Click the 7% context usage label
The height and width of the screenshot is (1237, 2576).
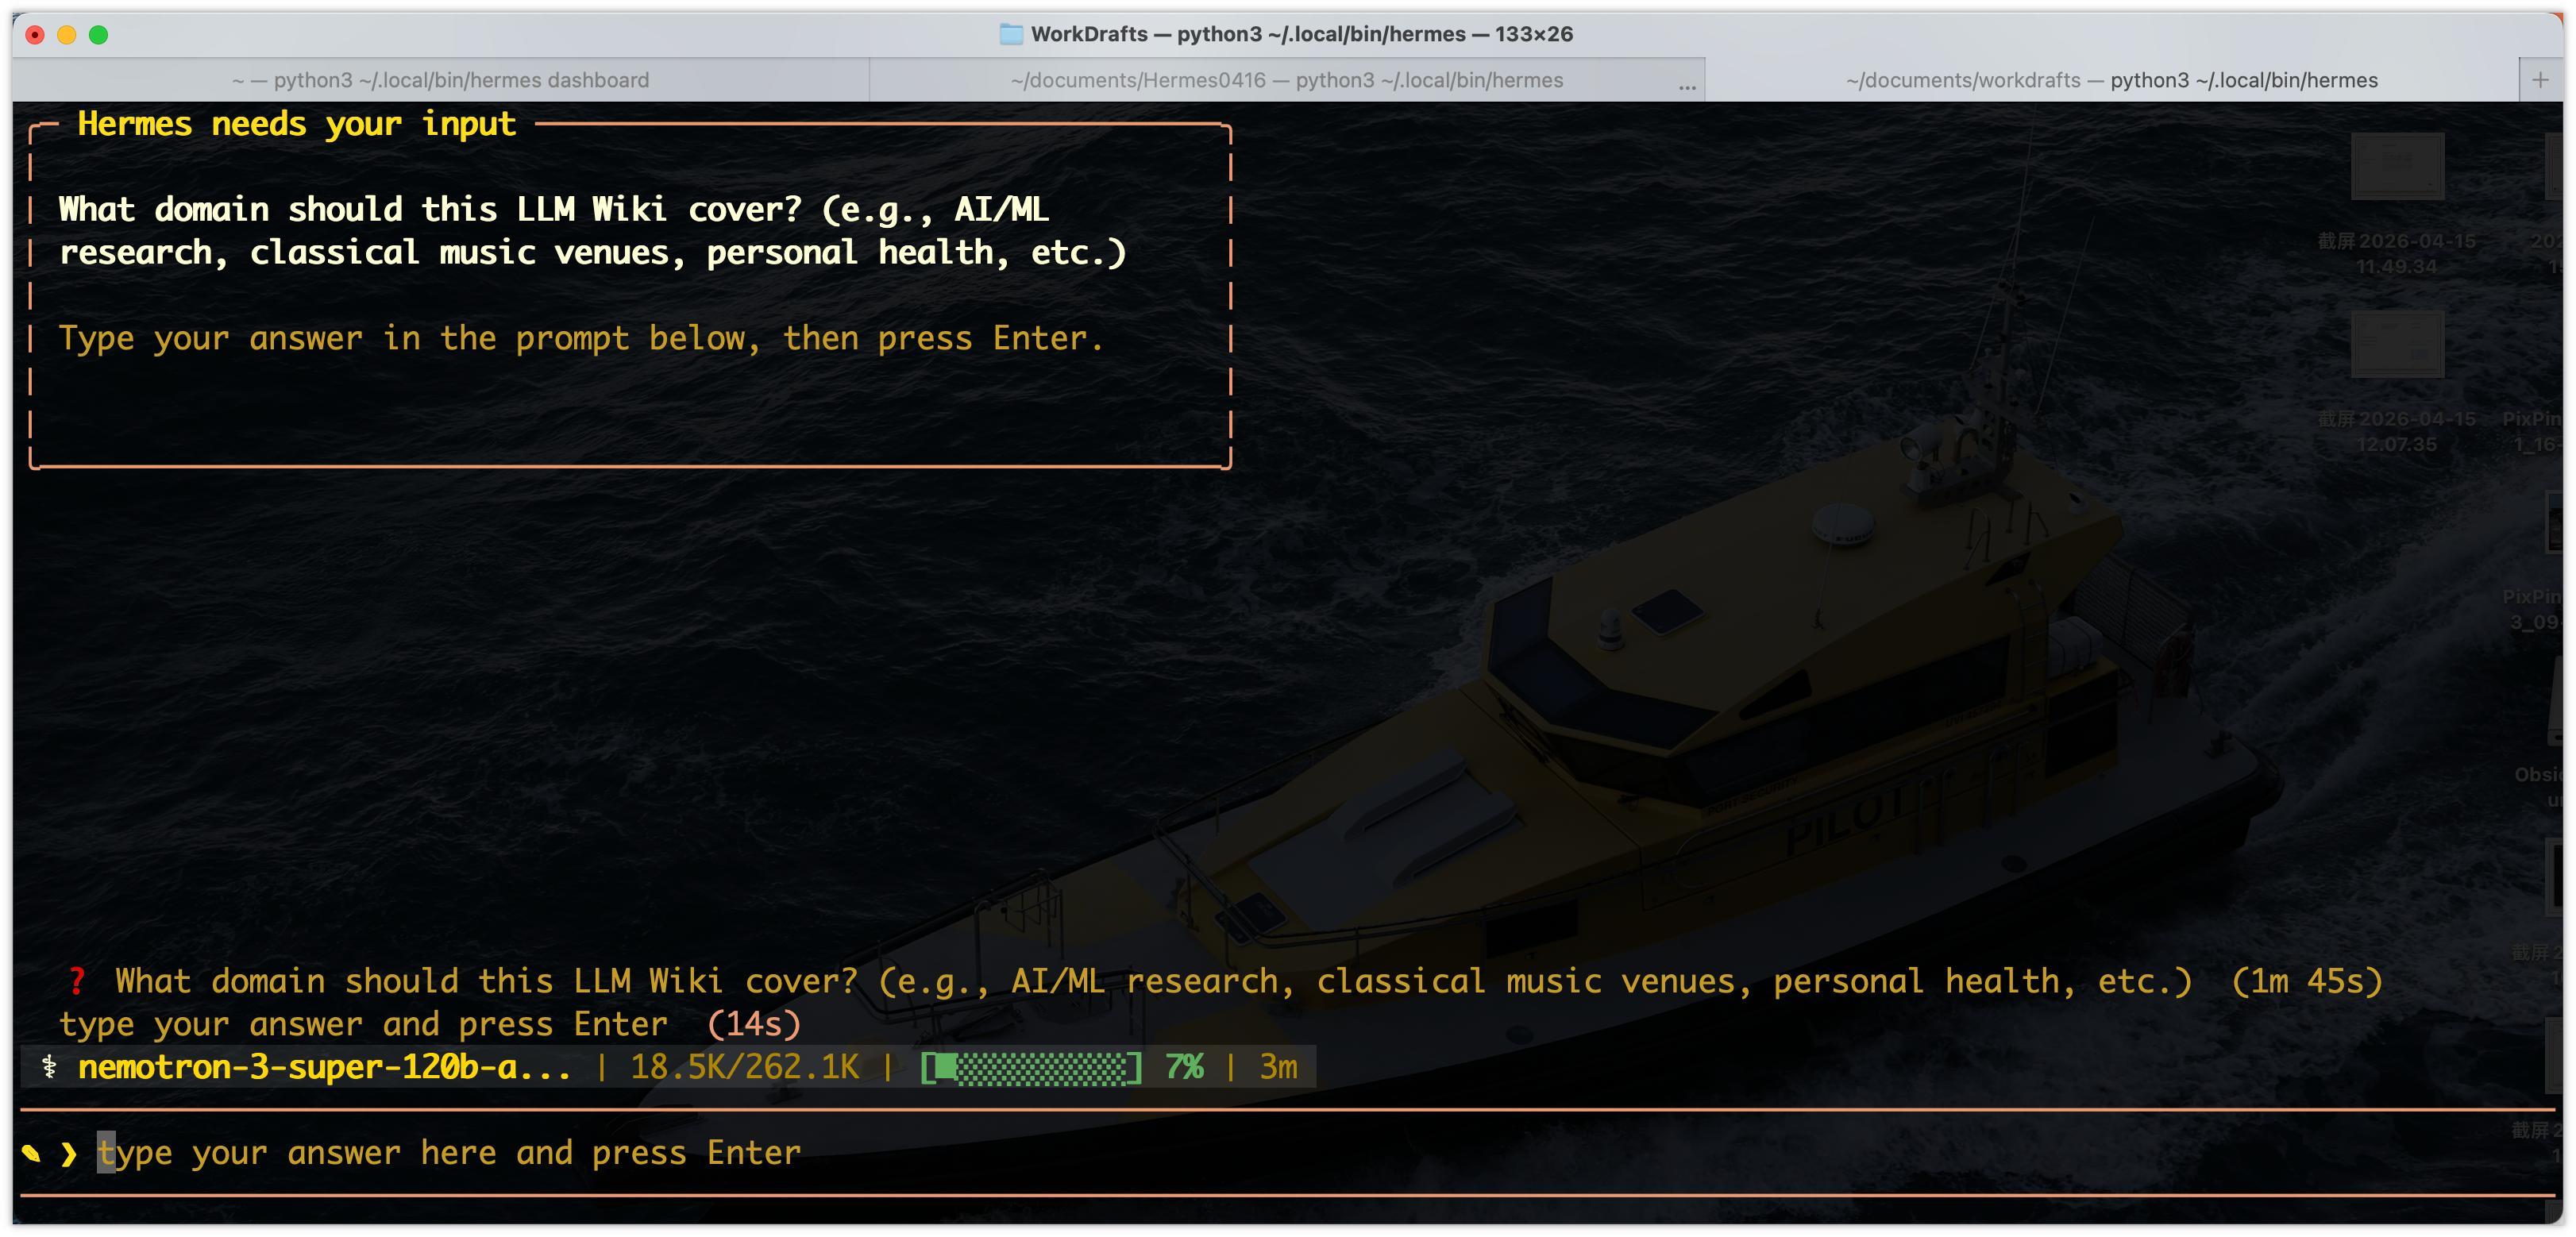pos(1184,1067)
